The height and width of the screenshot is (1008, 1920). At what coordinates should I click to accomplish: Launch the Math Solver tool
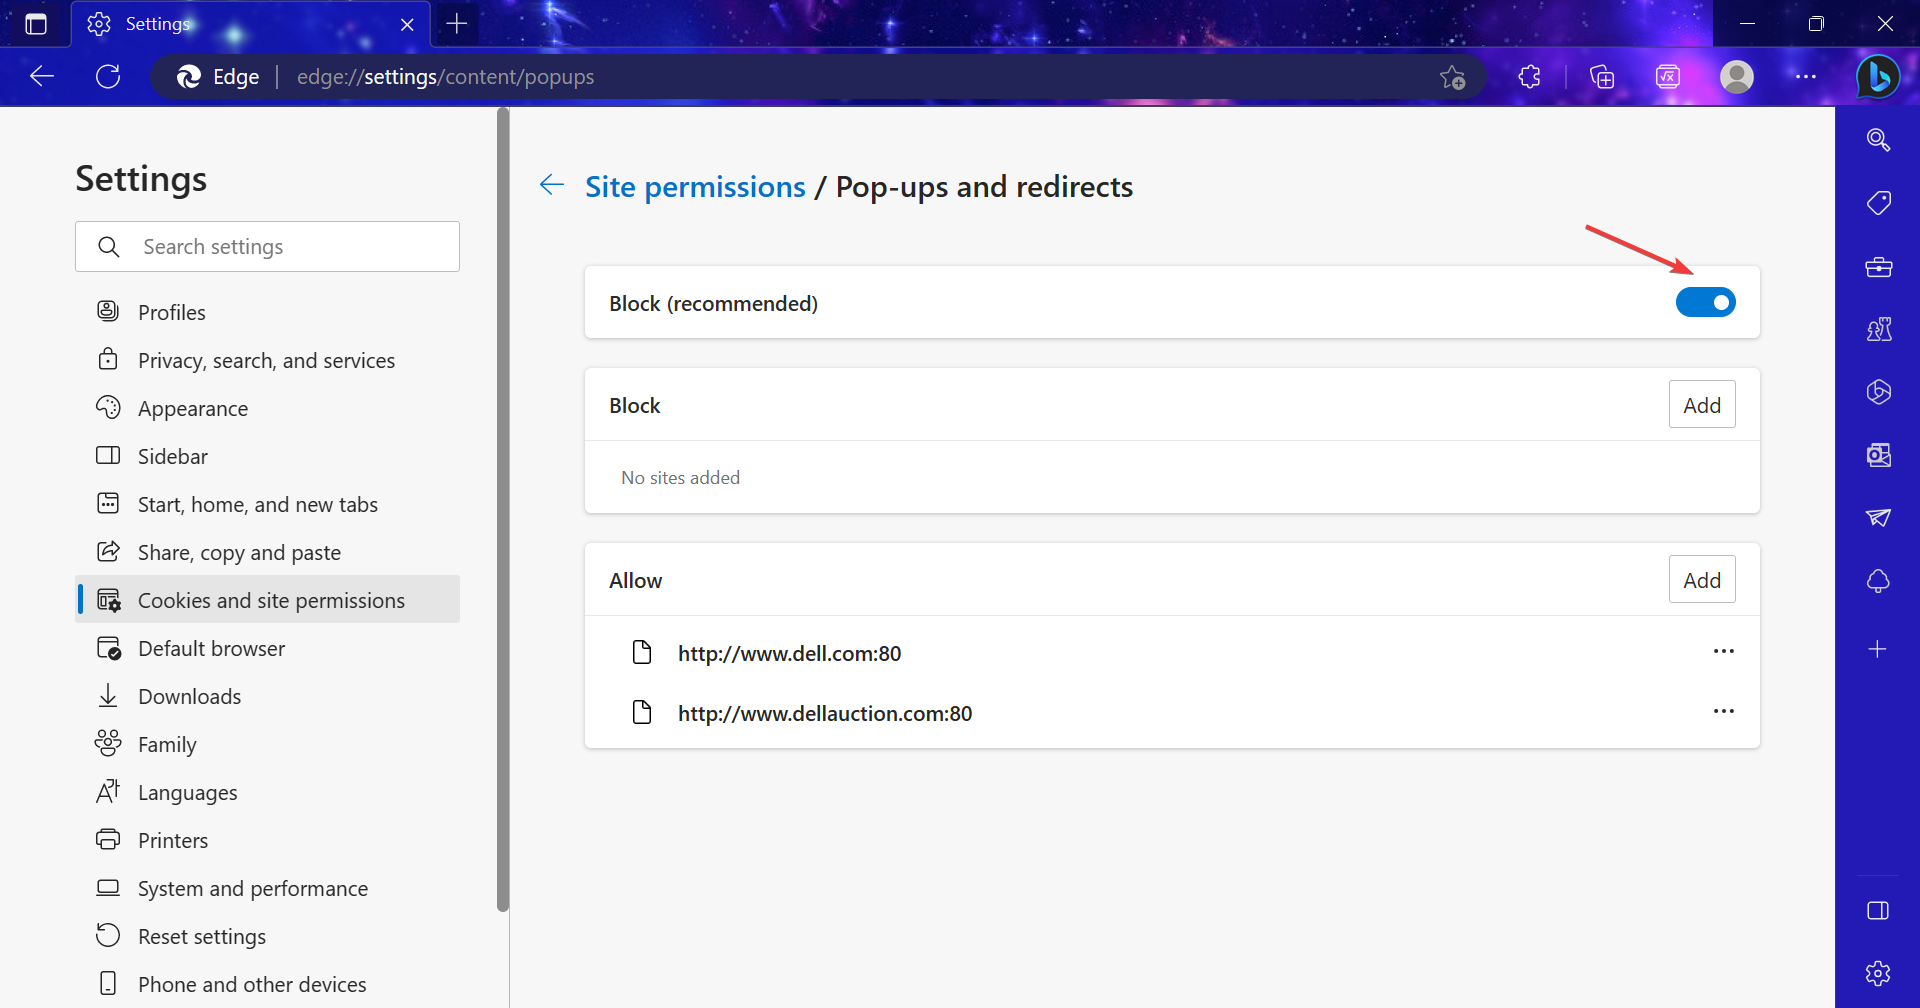pos(1667,76)
